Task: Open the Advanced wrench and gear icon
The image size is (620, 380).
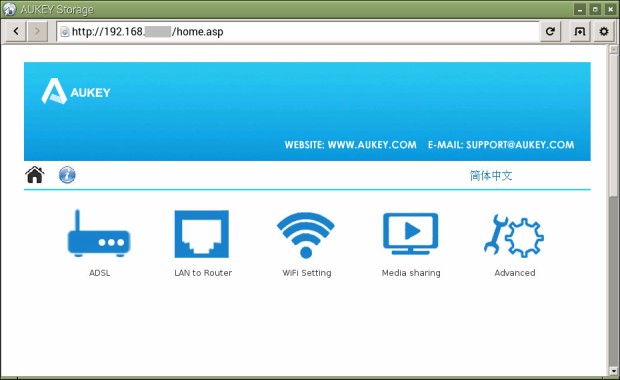Action: point(514,236)
